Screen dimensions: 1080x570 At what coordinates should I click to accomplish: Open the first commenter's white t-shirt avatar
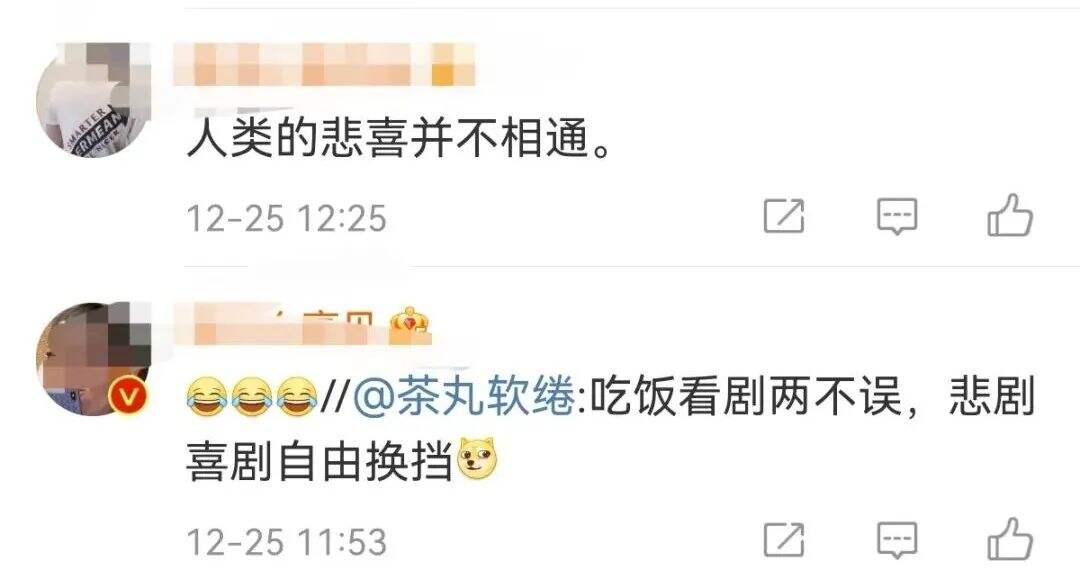[93, 101]
